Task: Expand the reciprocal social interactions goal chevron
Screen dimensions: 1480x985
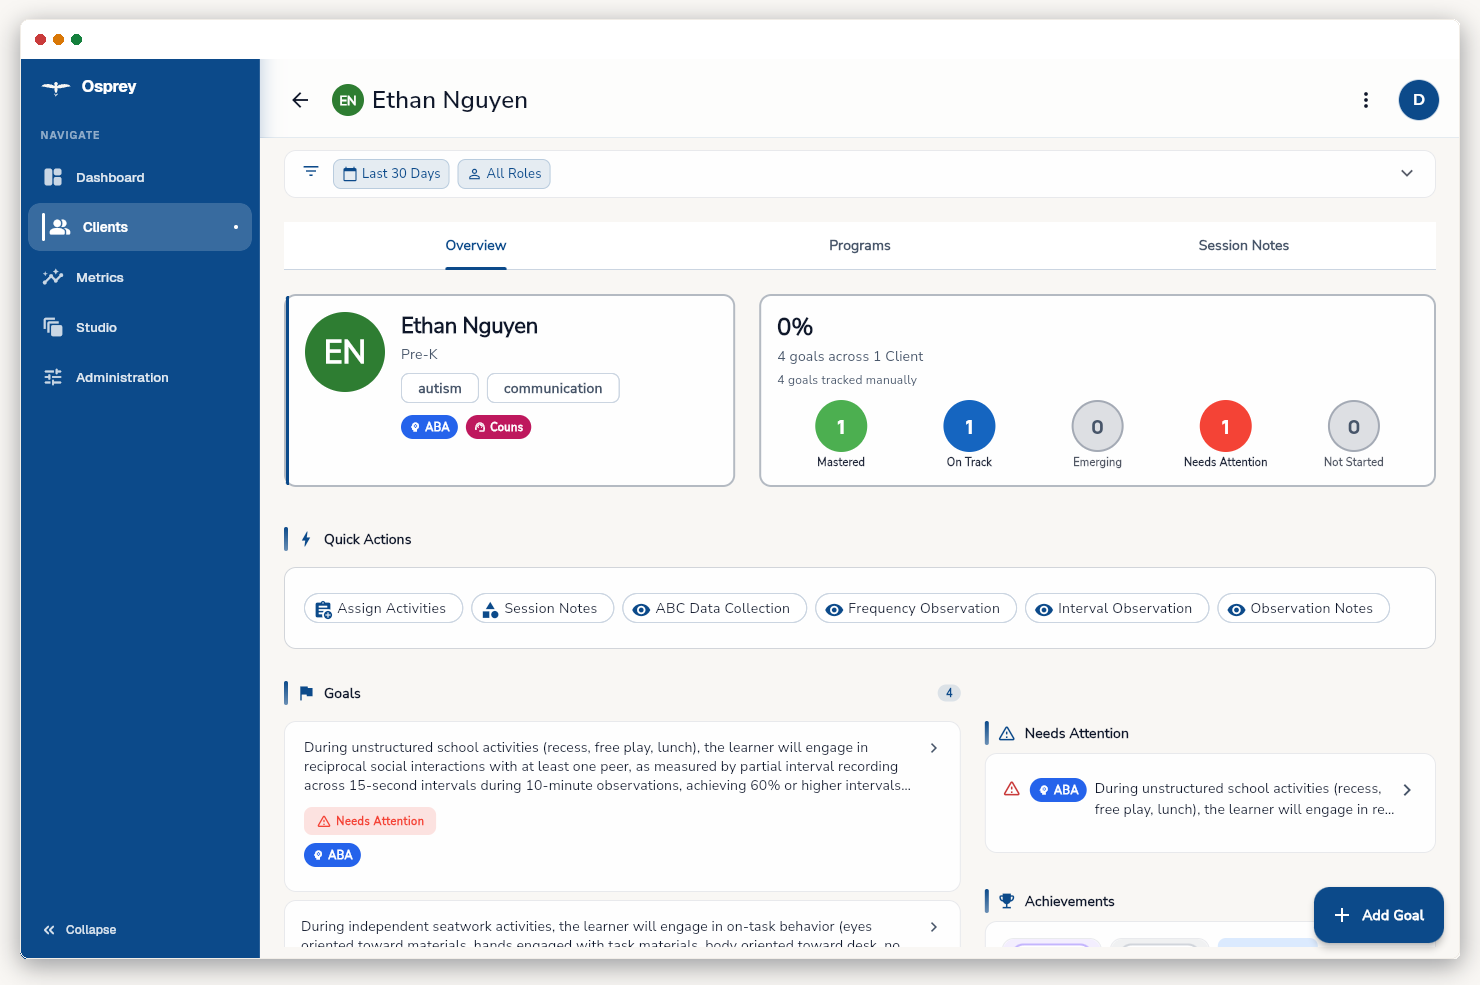Action: [x=934, y=748]
